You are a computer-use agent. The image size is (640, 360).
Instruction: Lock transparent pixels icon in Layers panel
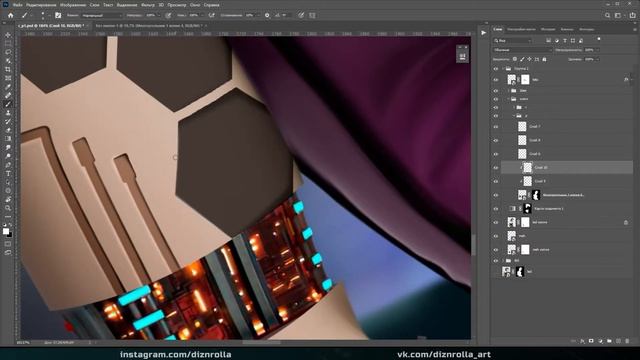click(x=515, y=59)
